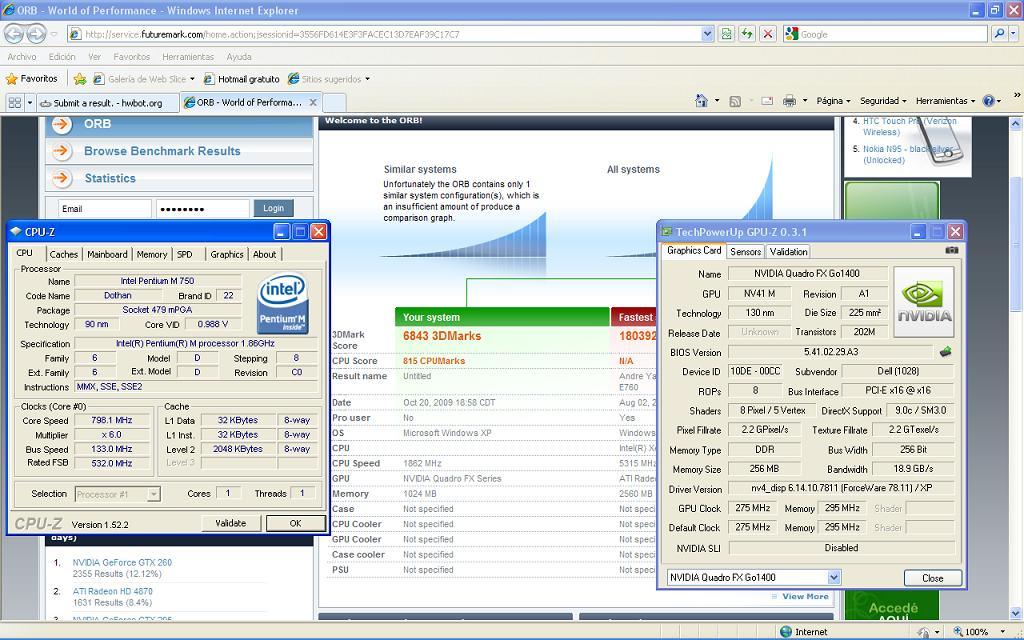Open the GPU selection dropdown in GPU-Z
Screen dimensions: 1024x640
833,577
